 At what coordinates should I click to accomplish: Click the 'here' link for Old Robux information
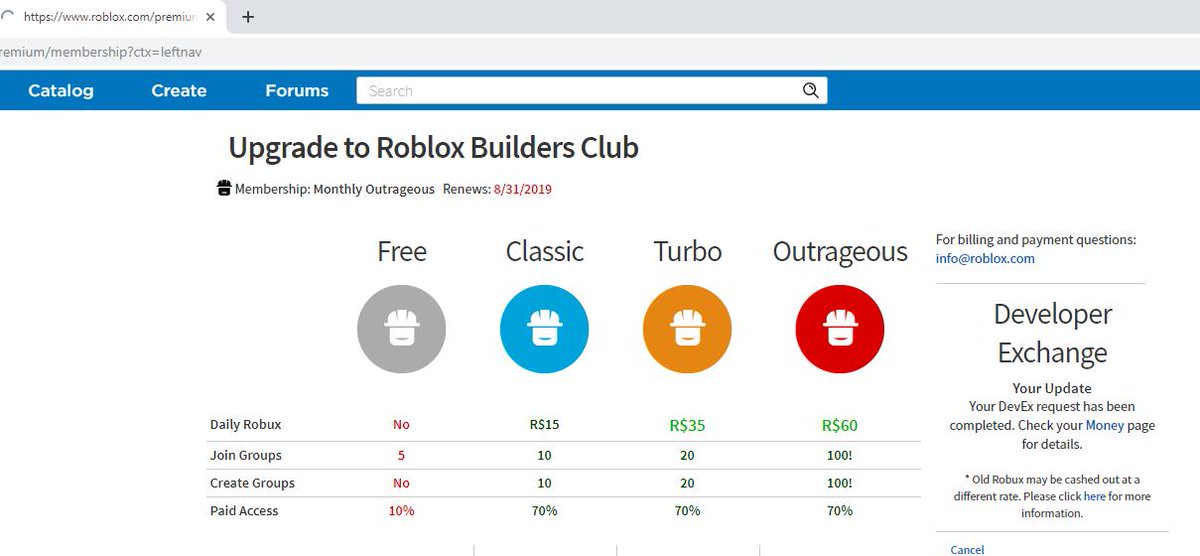1094,496
